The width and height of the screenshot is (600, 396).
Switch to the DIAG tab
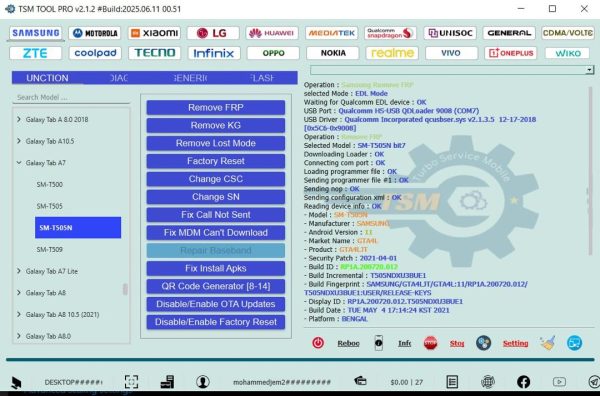119,78
